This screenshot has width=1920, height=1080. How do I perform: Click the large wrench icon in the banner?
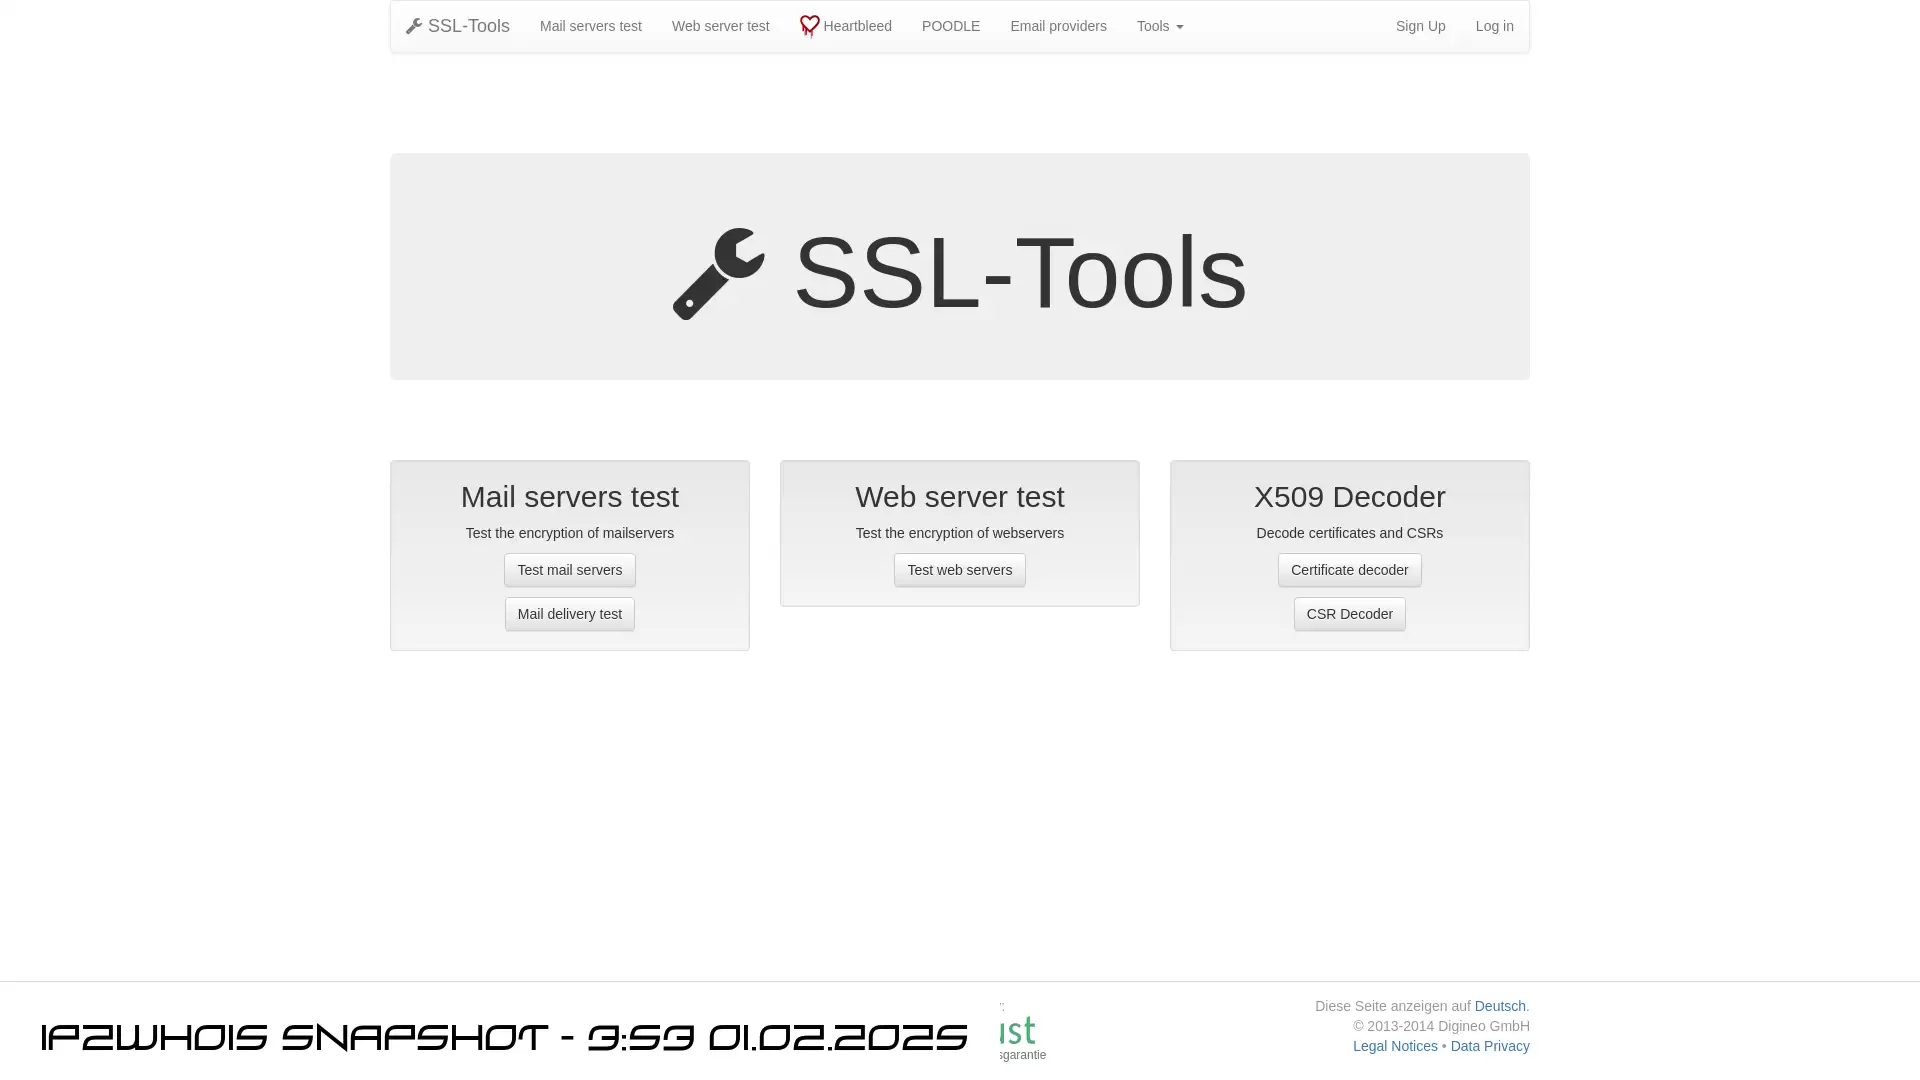(x=719, y=274)
